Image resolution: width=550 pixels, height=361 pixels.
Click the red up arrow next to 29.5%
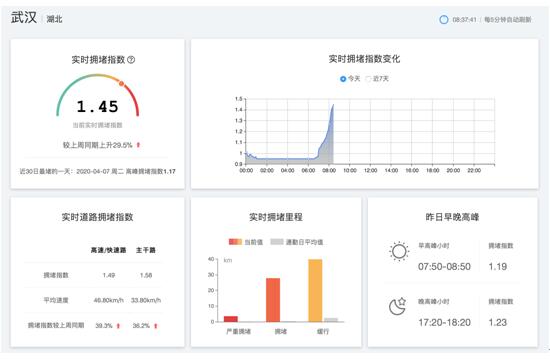[138, 145]
